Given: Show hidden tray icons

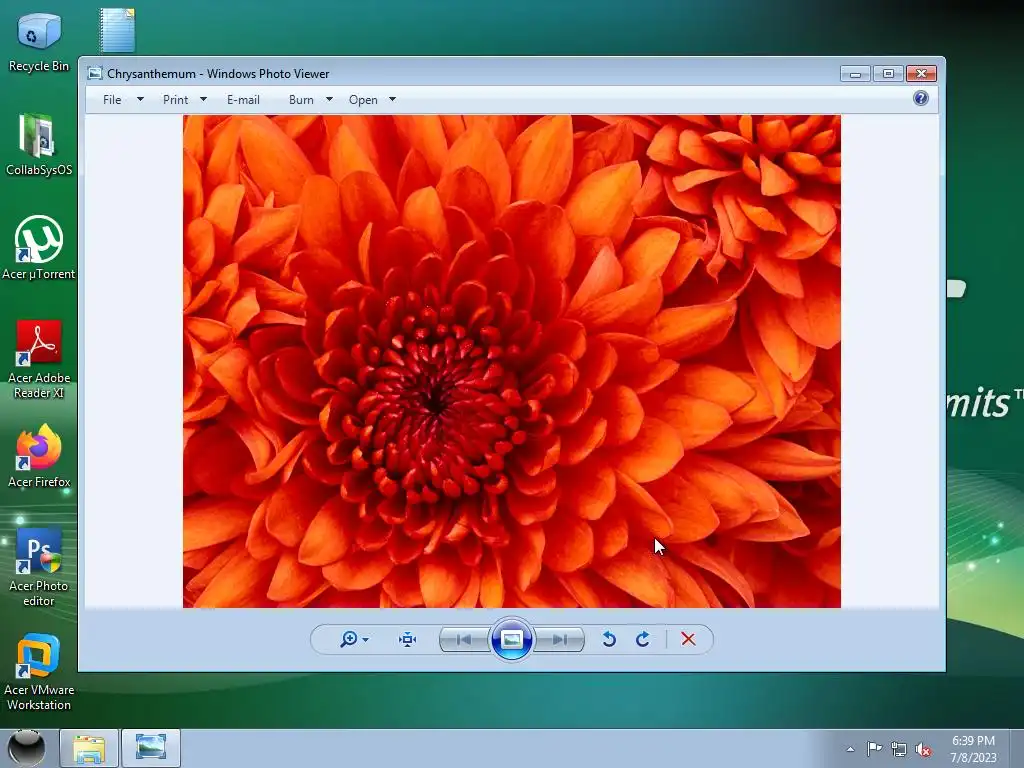Looking at the screenshot, I should 850,749.
